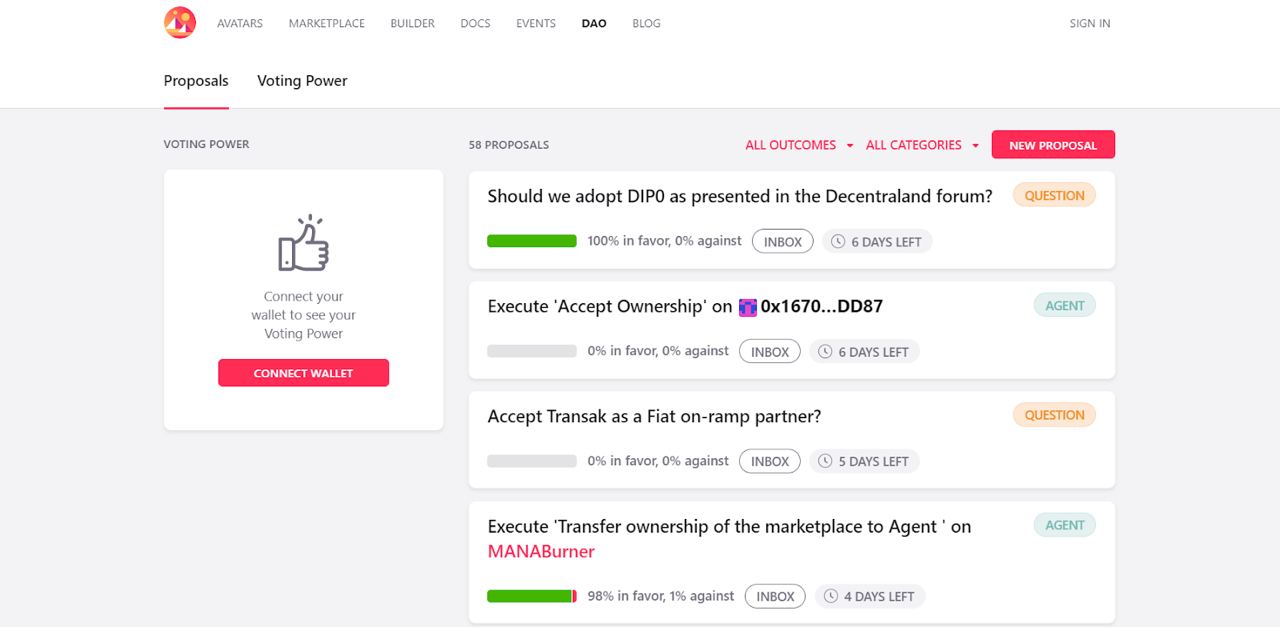Click the Question badge on the DIP0 proposal

(1054, 196)
